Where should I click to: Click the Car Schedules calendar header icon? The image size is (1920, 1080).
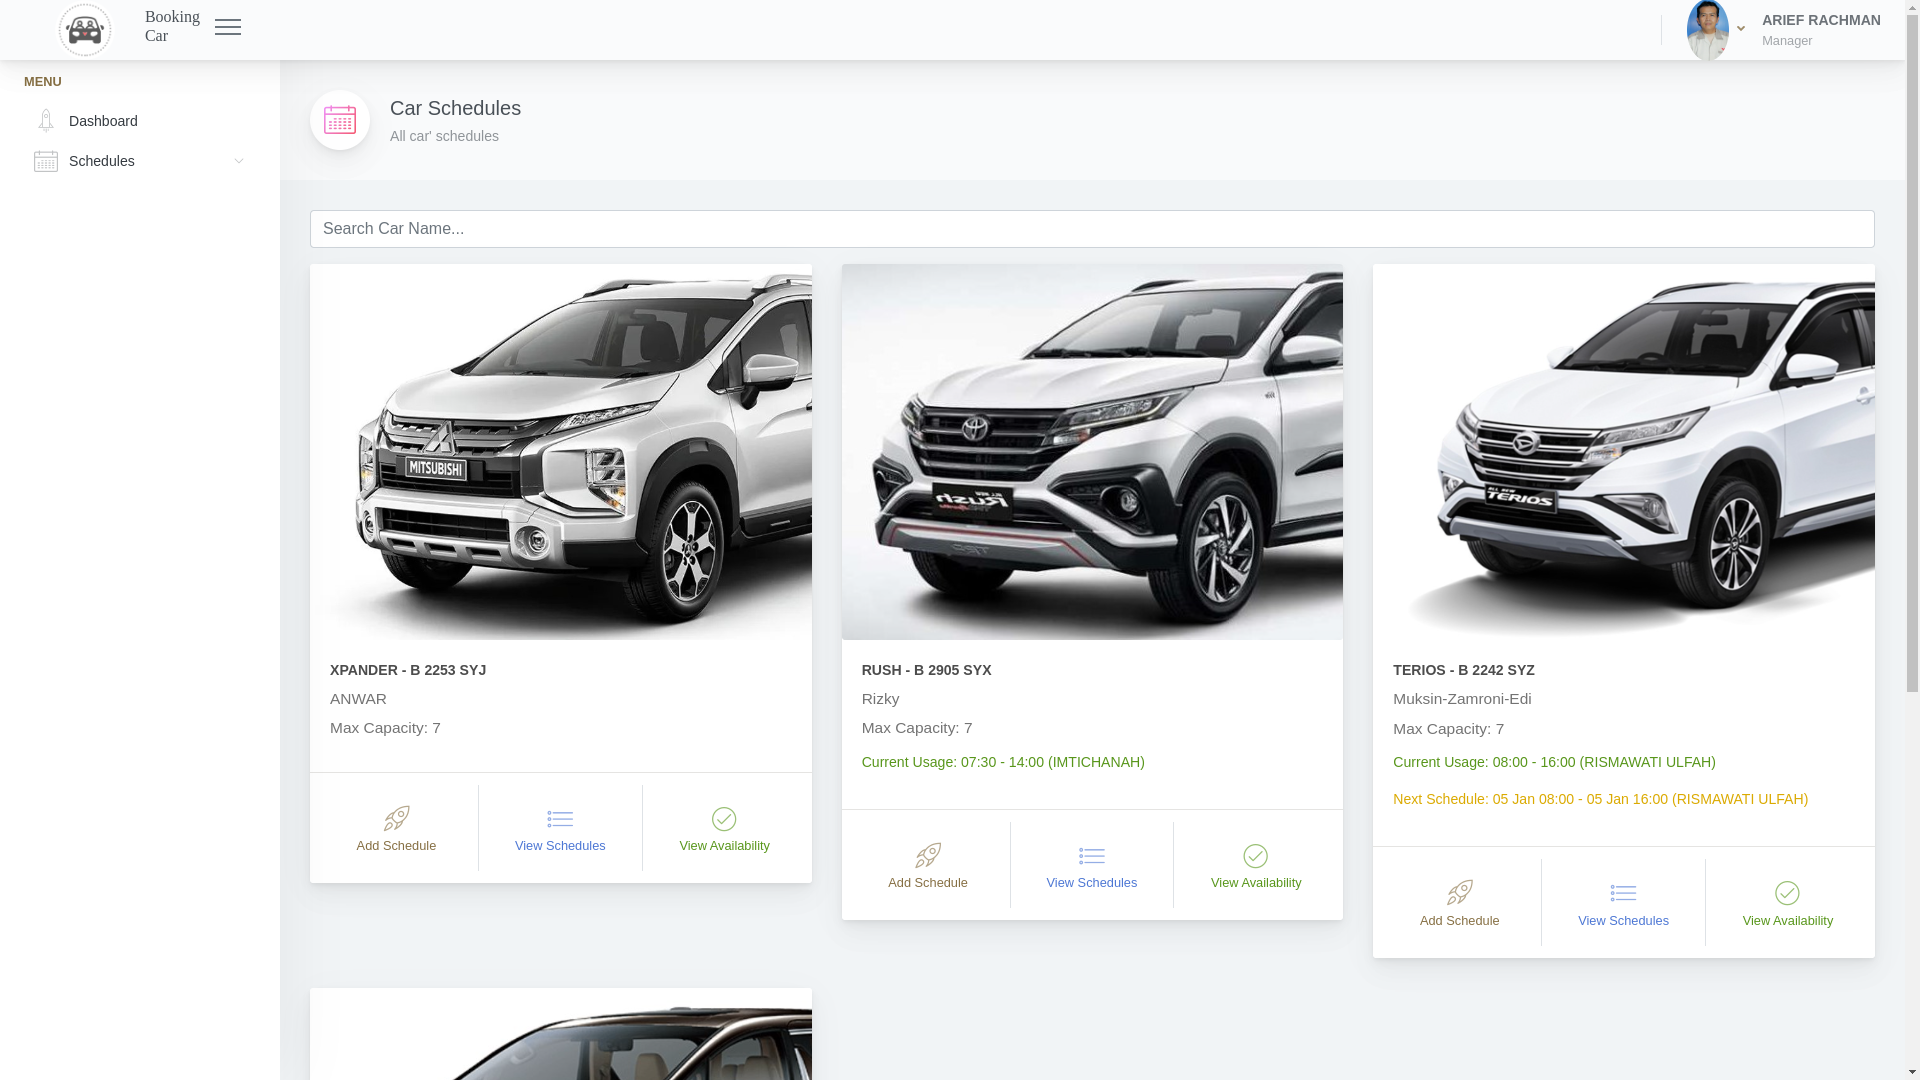pos(340,120)
